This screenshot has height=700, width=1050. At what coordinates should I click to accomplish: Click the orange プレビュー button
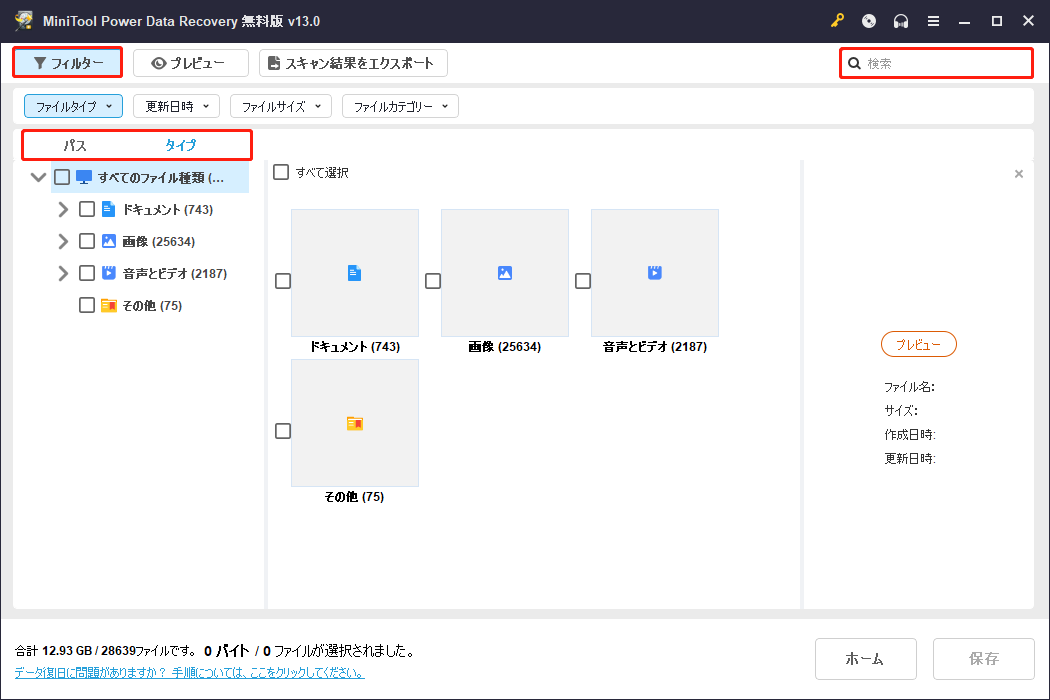click(x=918, y=344)
